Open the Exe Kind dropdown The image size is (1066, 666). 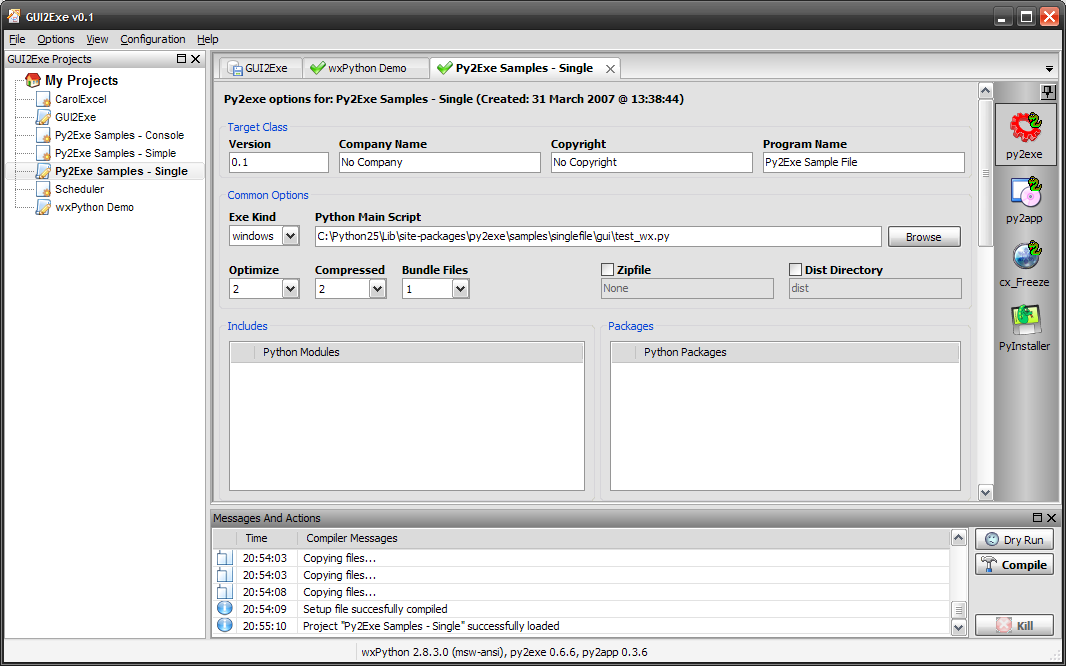point(290,237)
